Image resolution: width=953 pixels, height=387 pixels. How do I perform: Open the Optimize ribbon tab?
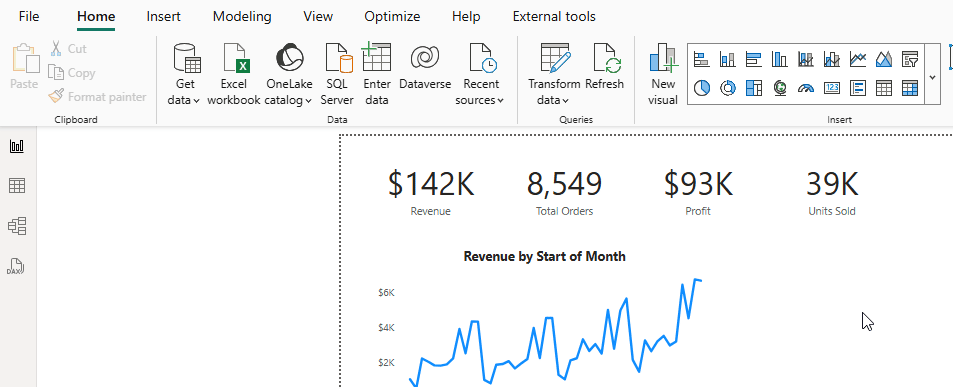pos(392,16)
